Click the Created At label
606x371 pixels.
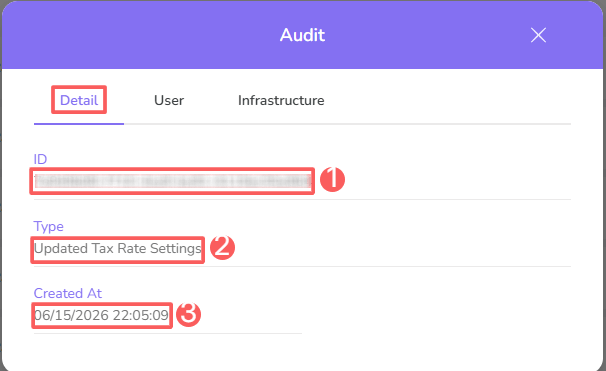point(68,293)
